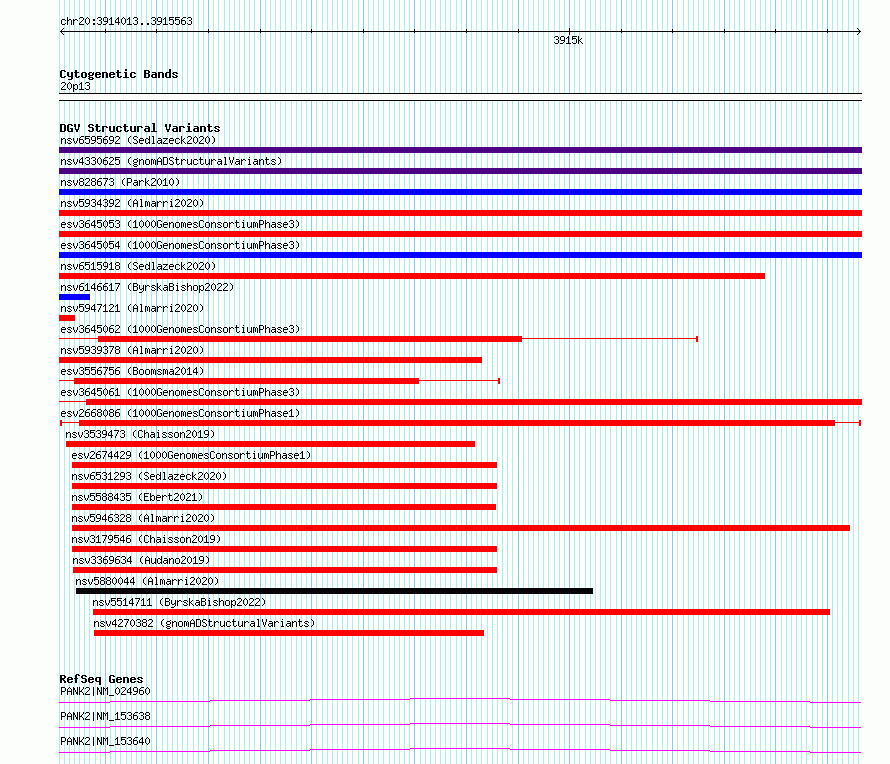Open the nsv828673 (Park2010) variant label
Image resolution: width=890 pixels, height=764 pixels.
click(120, 182)
